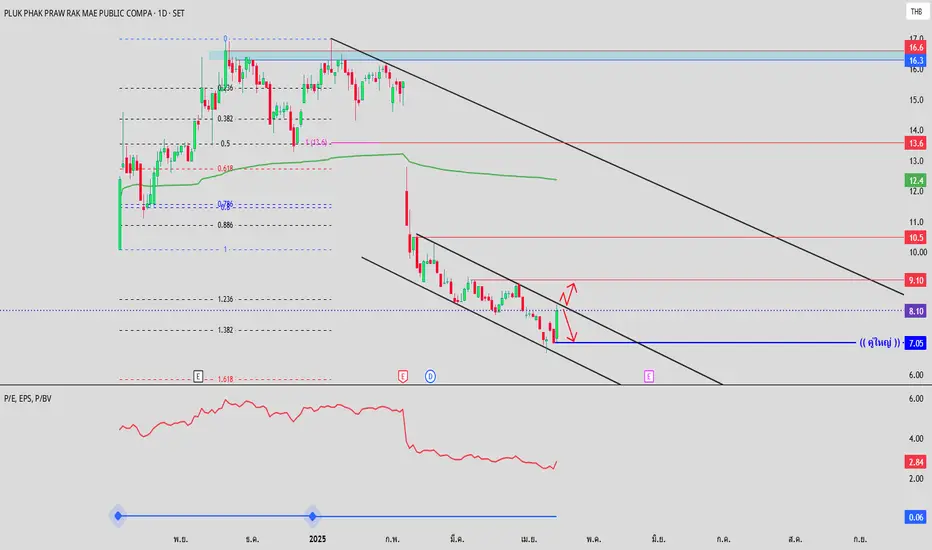Click the 13.0 price scale value
Viewport: 932px width, 550px height.
(917, 161)
